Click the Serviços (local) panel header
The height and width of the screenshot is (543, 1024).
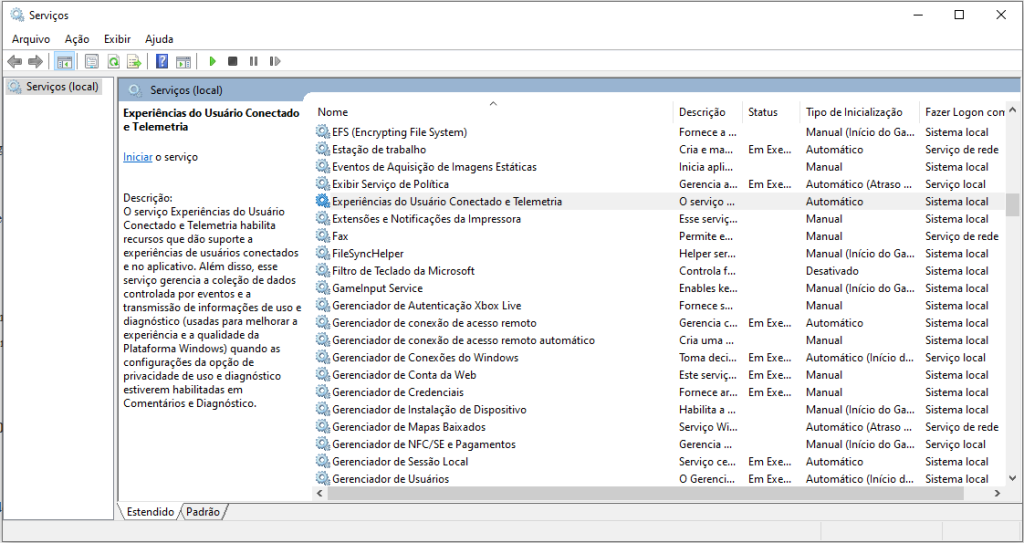click(185, 90)
